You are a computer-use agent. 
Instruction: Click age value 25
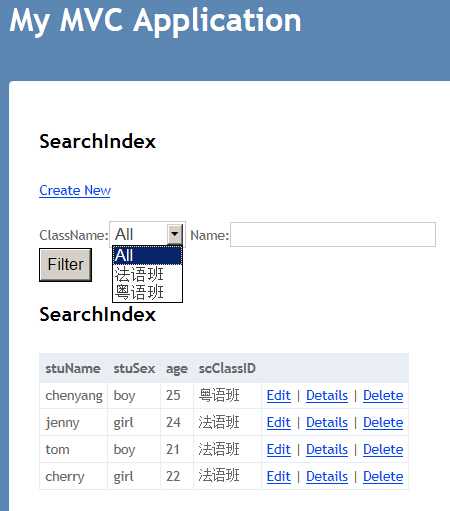pos(173,396)
